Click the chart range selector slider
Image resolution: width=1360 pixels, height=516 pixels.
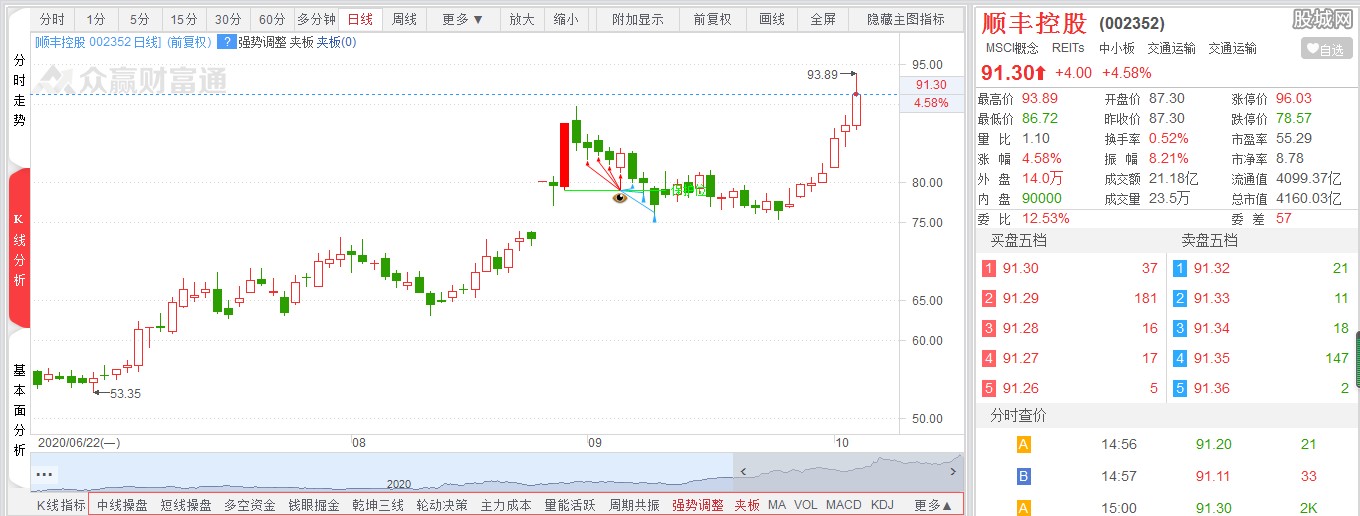coord(848,472)
